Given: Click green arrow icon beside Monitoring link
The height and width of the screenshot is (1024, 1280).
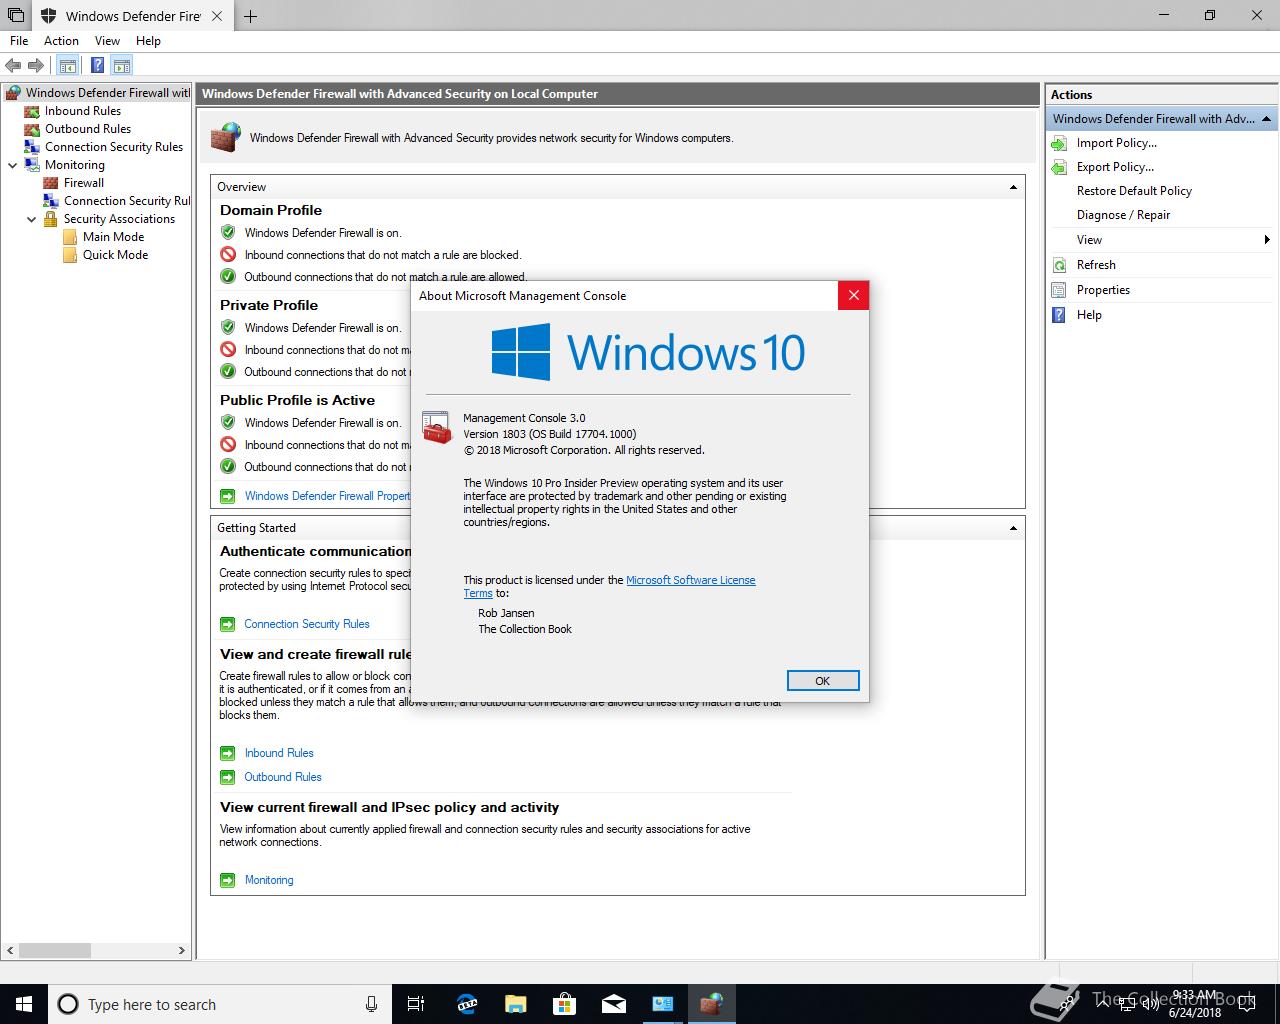Looking at the screenshot, I should 227,880.
